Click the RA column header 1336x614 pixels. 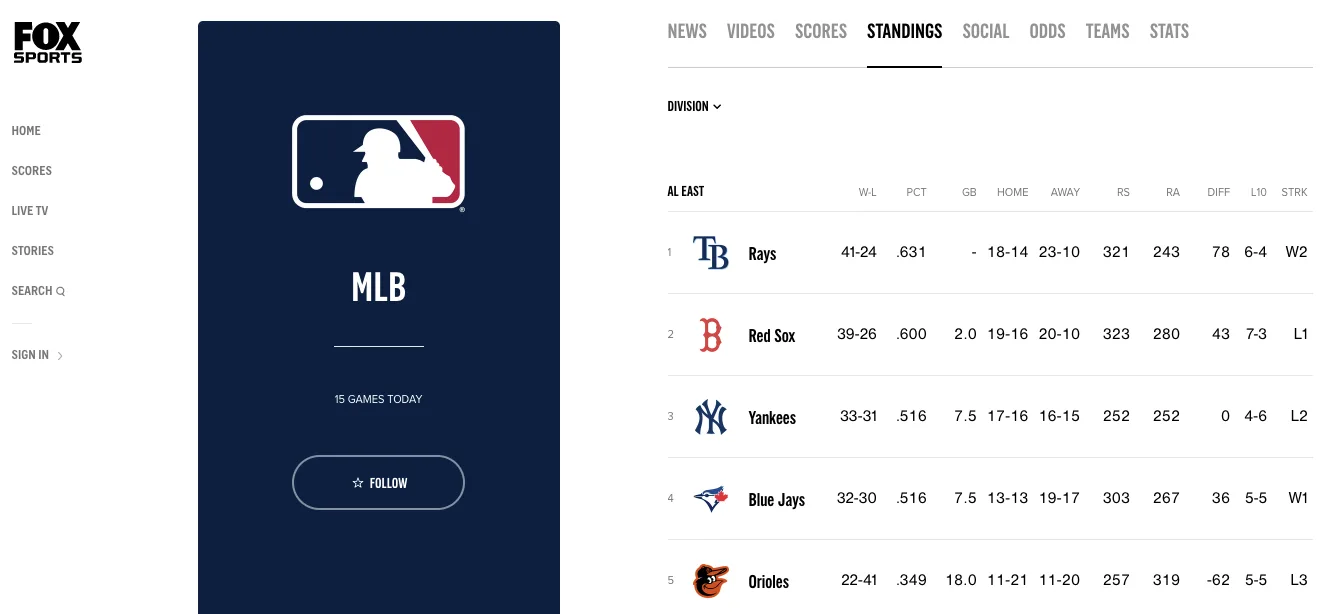click(1173, 192)
